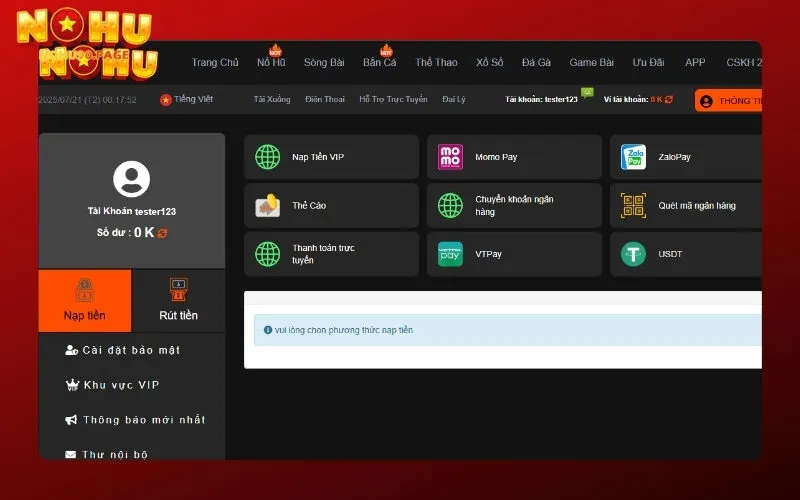Click the info icon in the notice bar
The width and height of the screenshot is (800, 500).
pos(267,330)
